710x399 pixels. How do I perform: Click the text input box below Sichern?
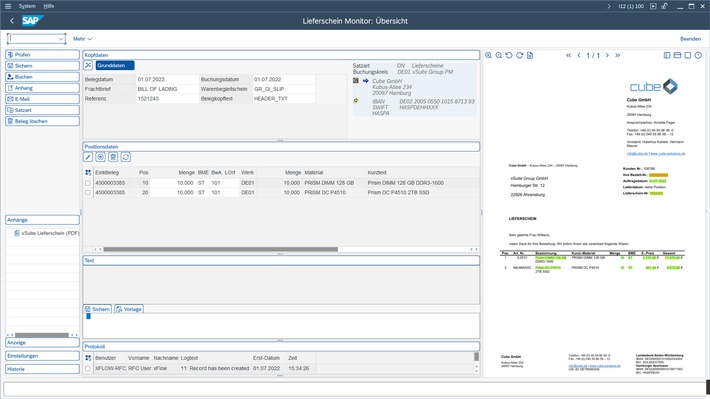281,326
